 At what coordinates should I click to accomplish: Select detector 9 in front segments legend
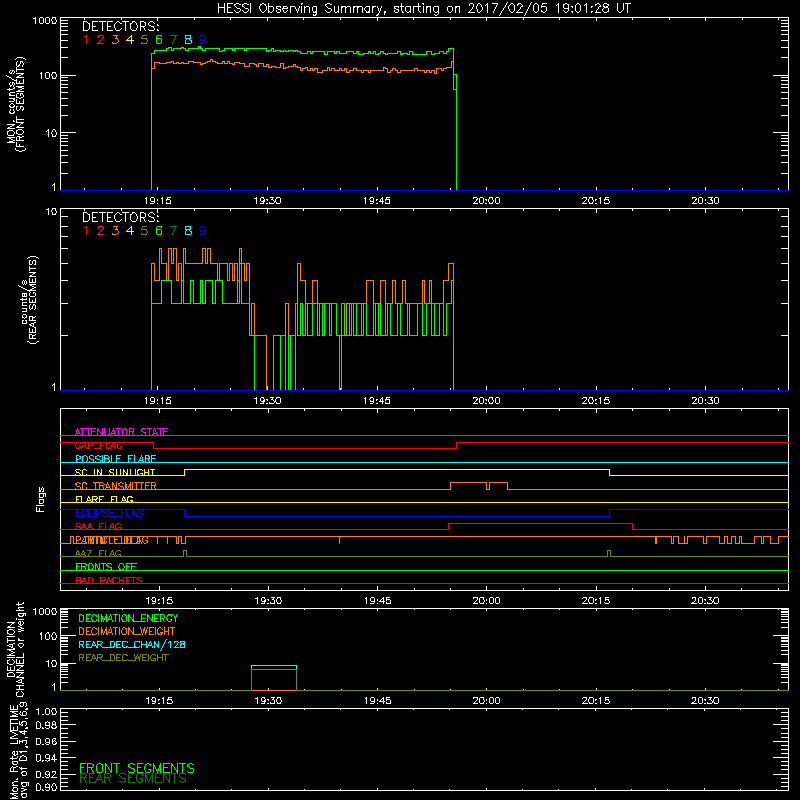click(x=203, y=40)
